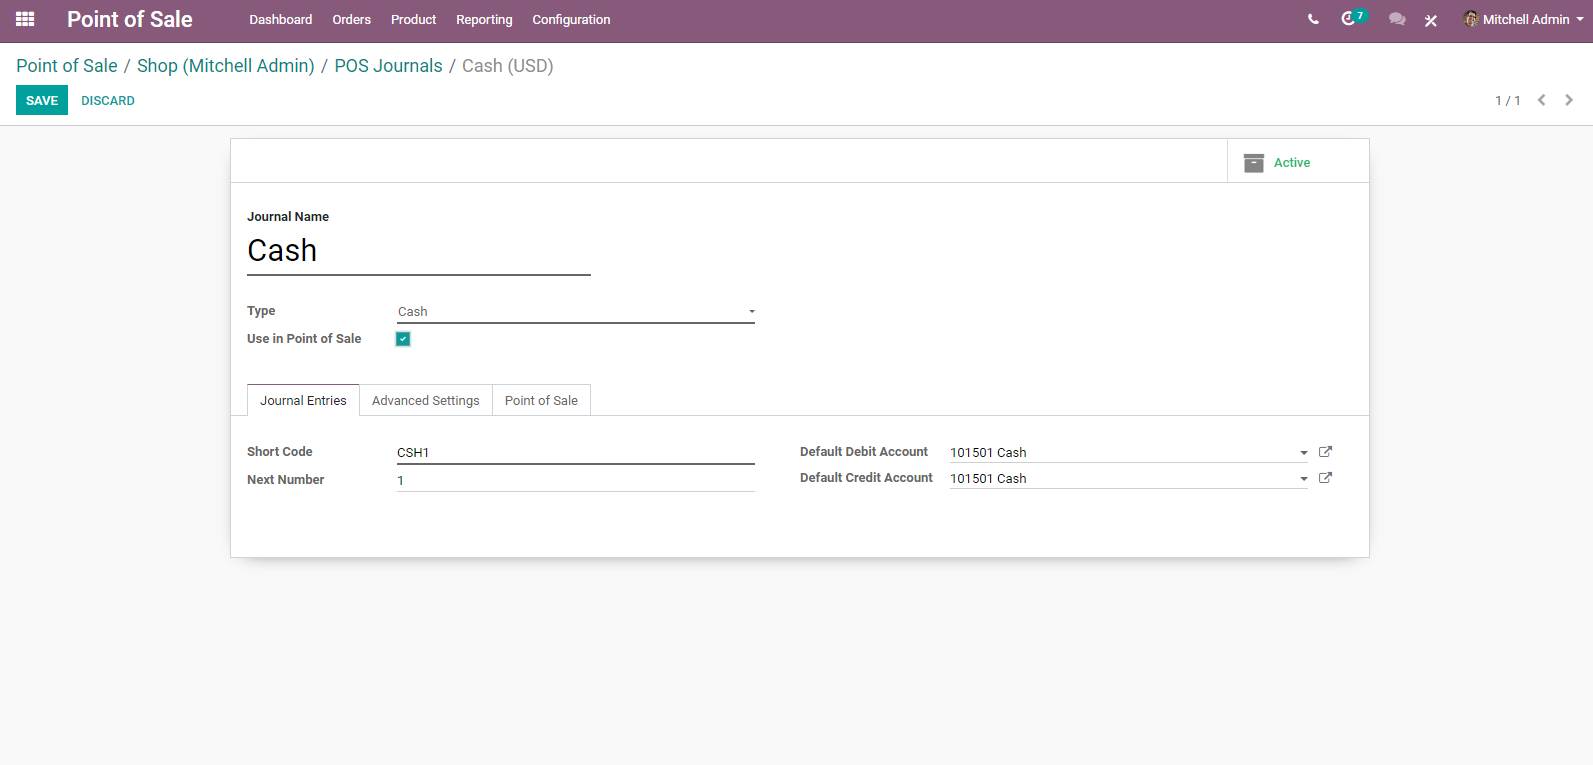Uncheck Use in Point of Sale
The height and width of the screenshot is (765, 1593).
[403, 339]
